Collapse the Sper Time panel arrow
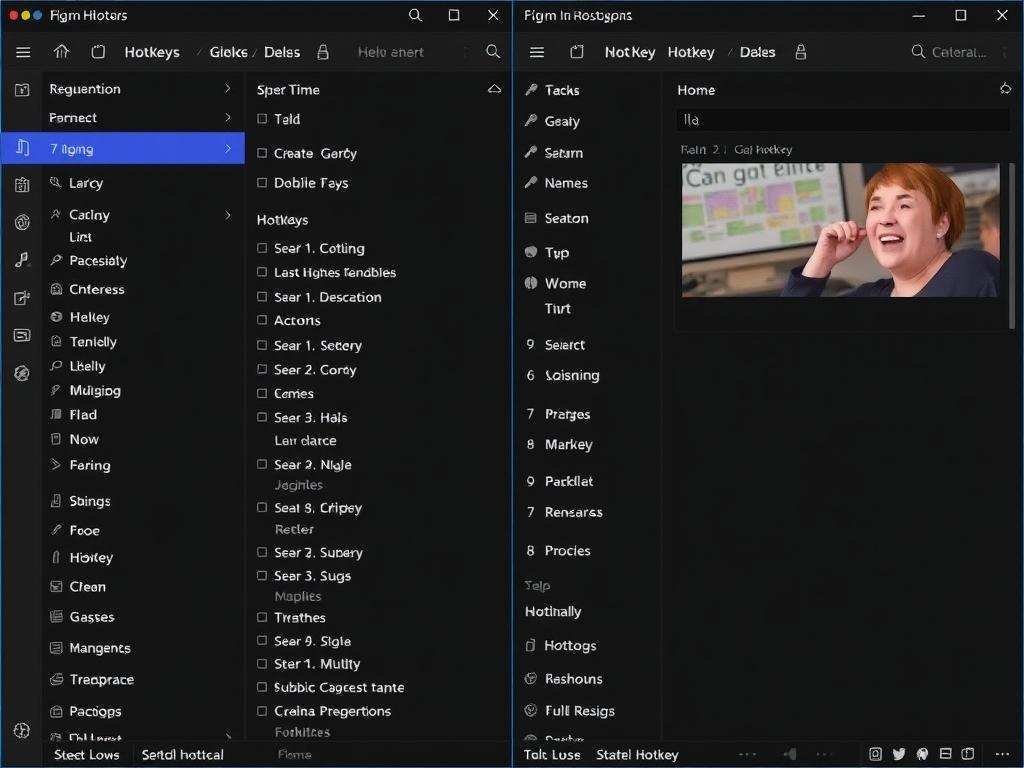The height and width of the screenshot is (768, 1024). tap(494, 89)
